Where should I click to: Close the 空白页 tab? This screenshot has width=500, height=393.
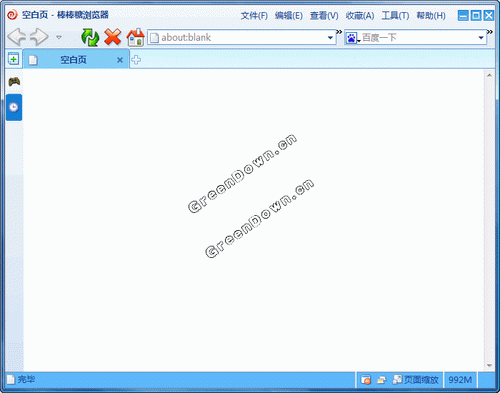[x=120, y=60]
